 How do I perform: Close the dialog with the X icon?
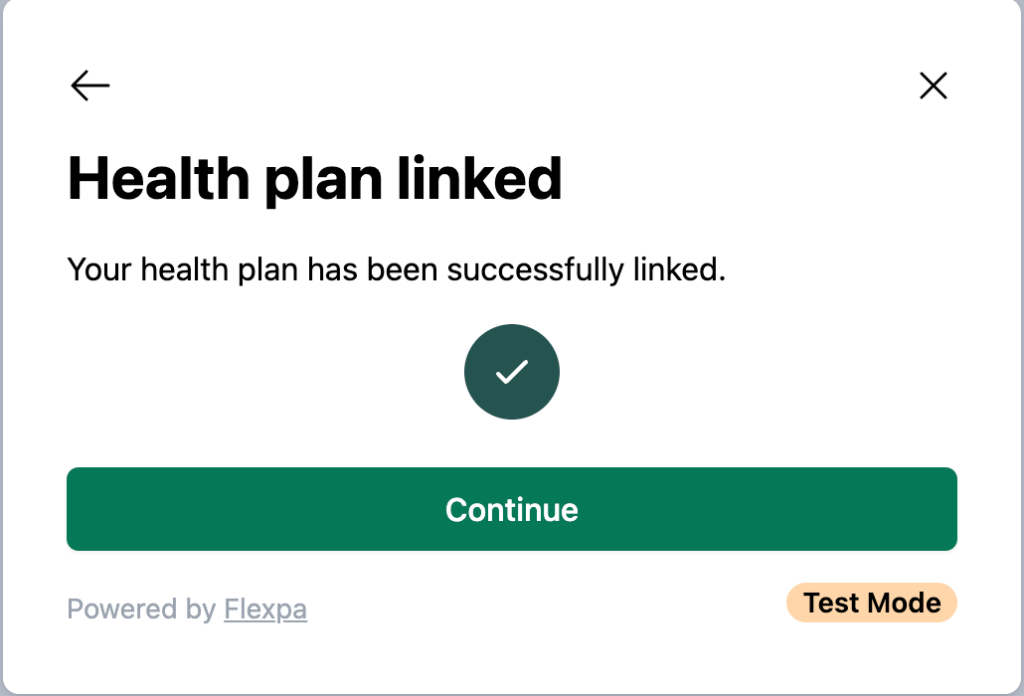click(932, 86)
